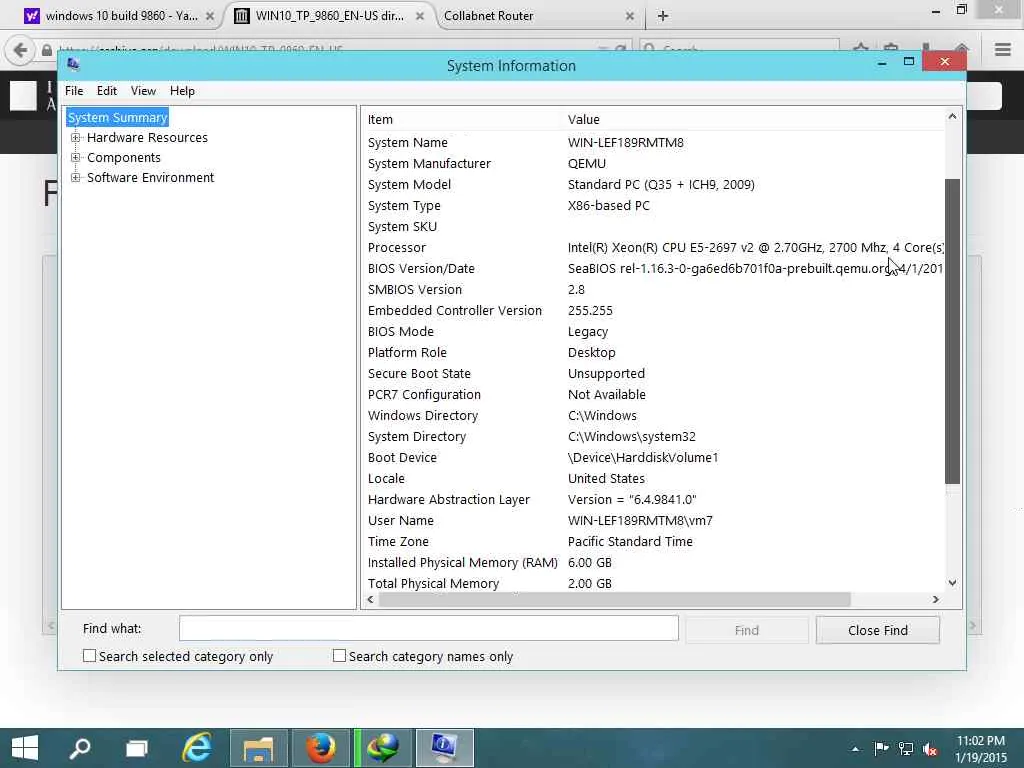Image resolution: width=1024 pixels, height=768 pixels.
Task: Open the Edit menu
Action: (x=106, y=91)
